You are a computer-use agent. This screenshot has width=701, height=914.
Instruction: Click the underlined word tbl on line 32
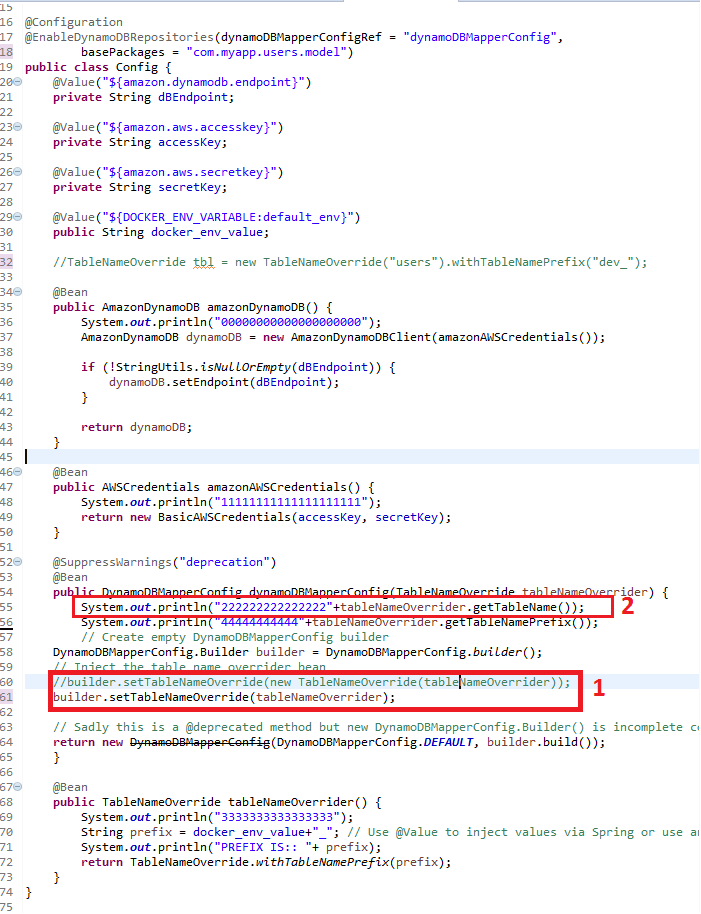(x=203, y=262)
